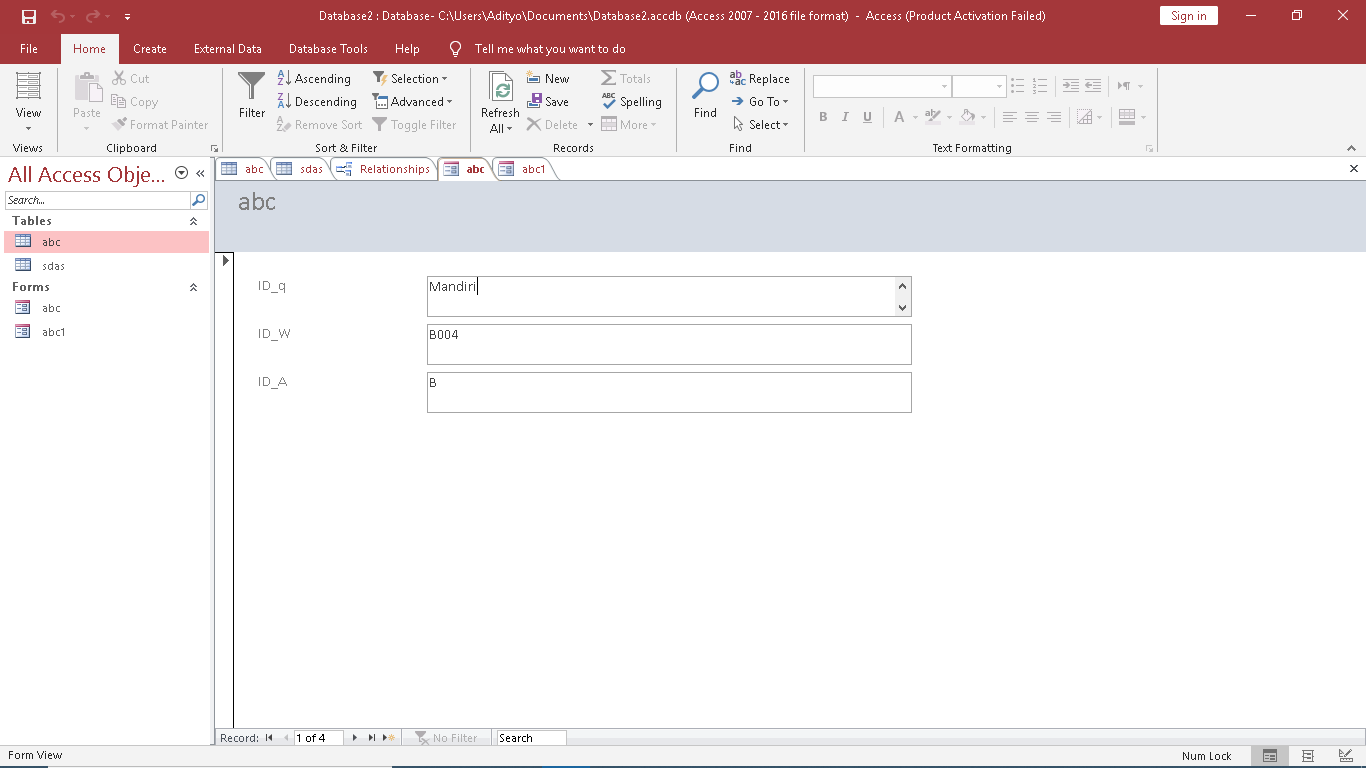Go to next record in navigator
The image size is (1366, 768).
click(x=355, y=738)
